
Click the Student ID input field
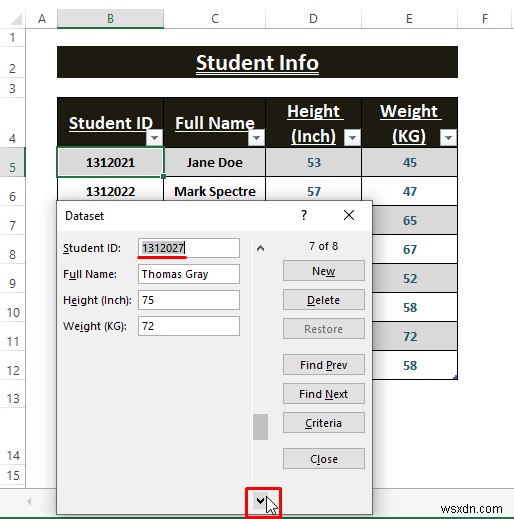pyautogui.click(x=189, y=248)
